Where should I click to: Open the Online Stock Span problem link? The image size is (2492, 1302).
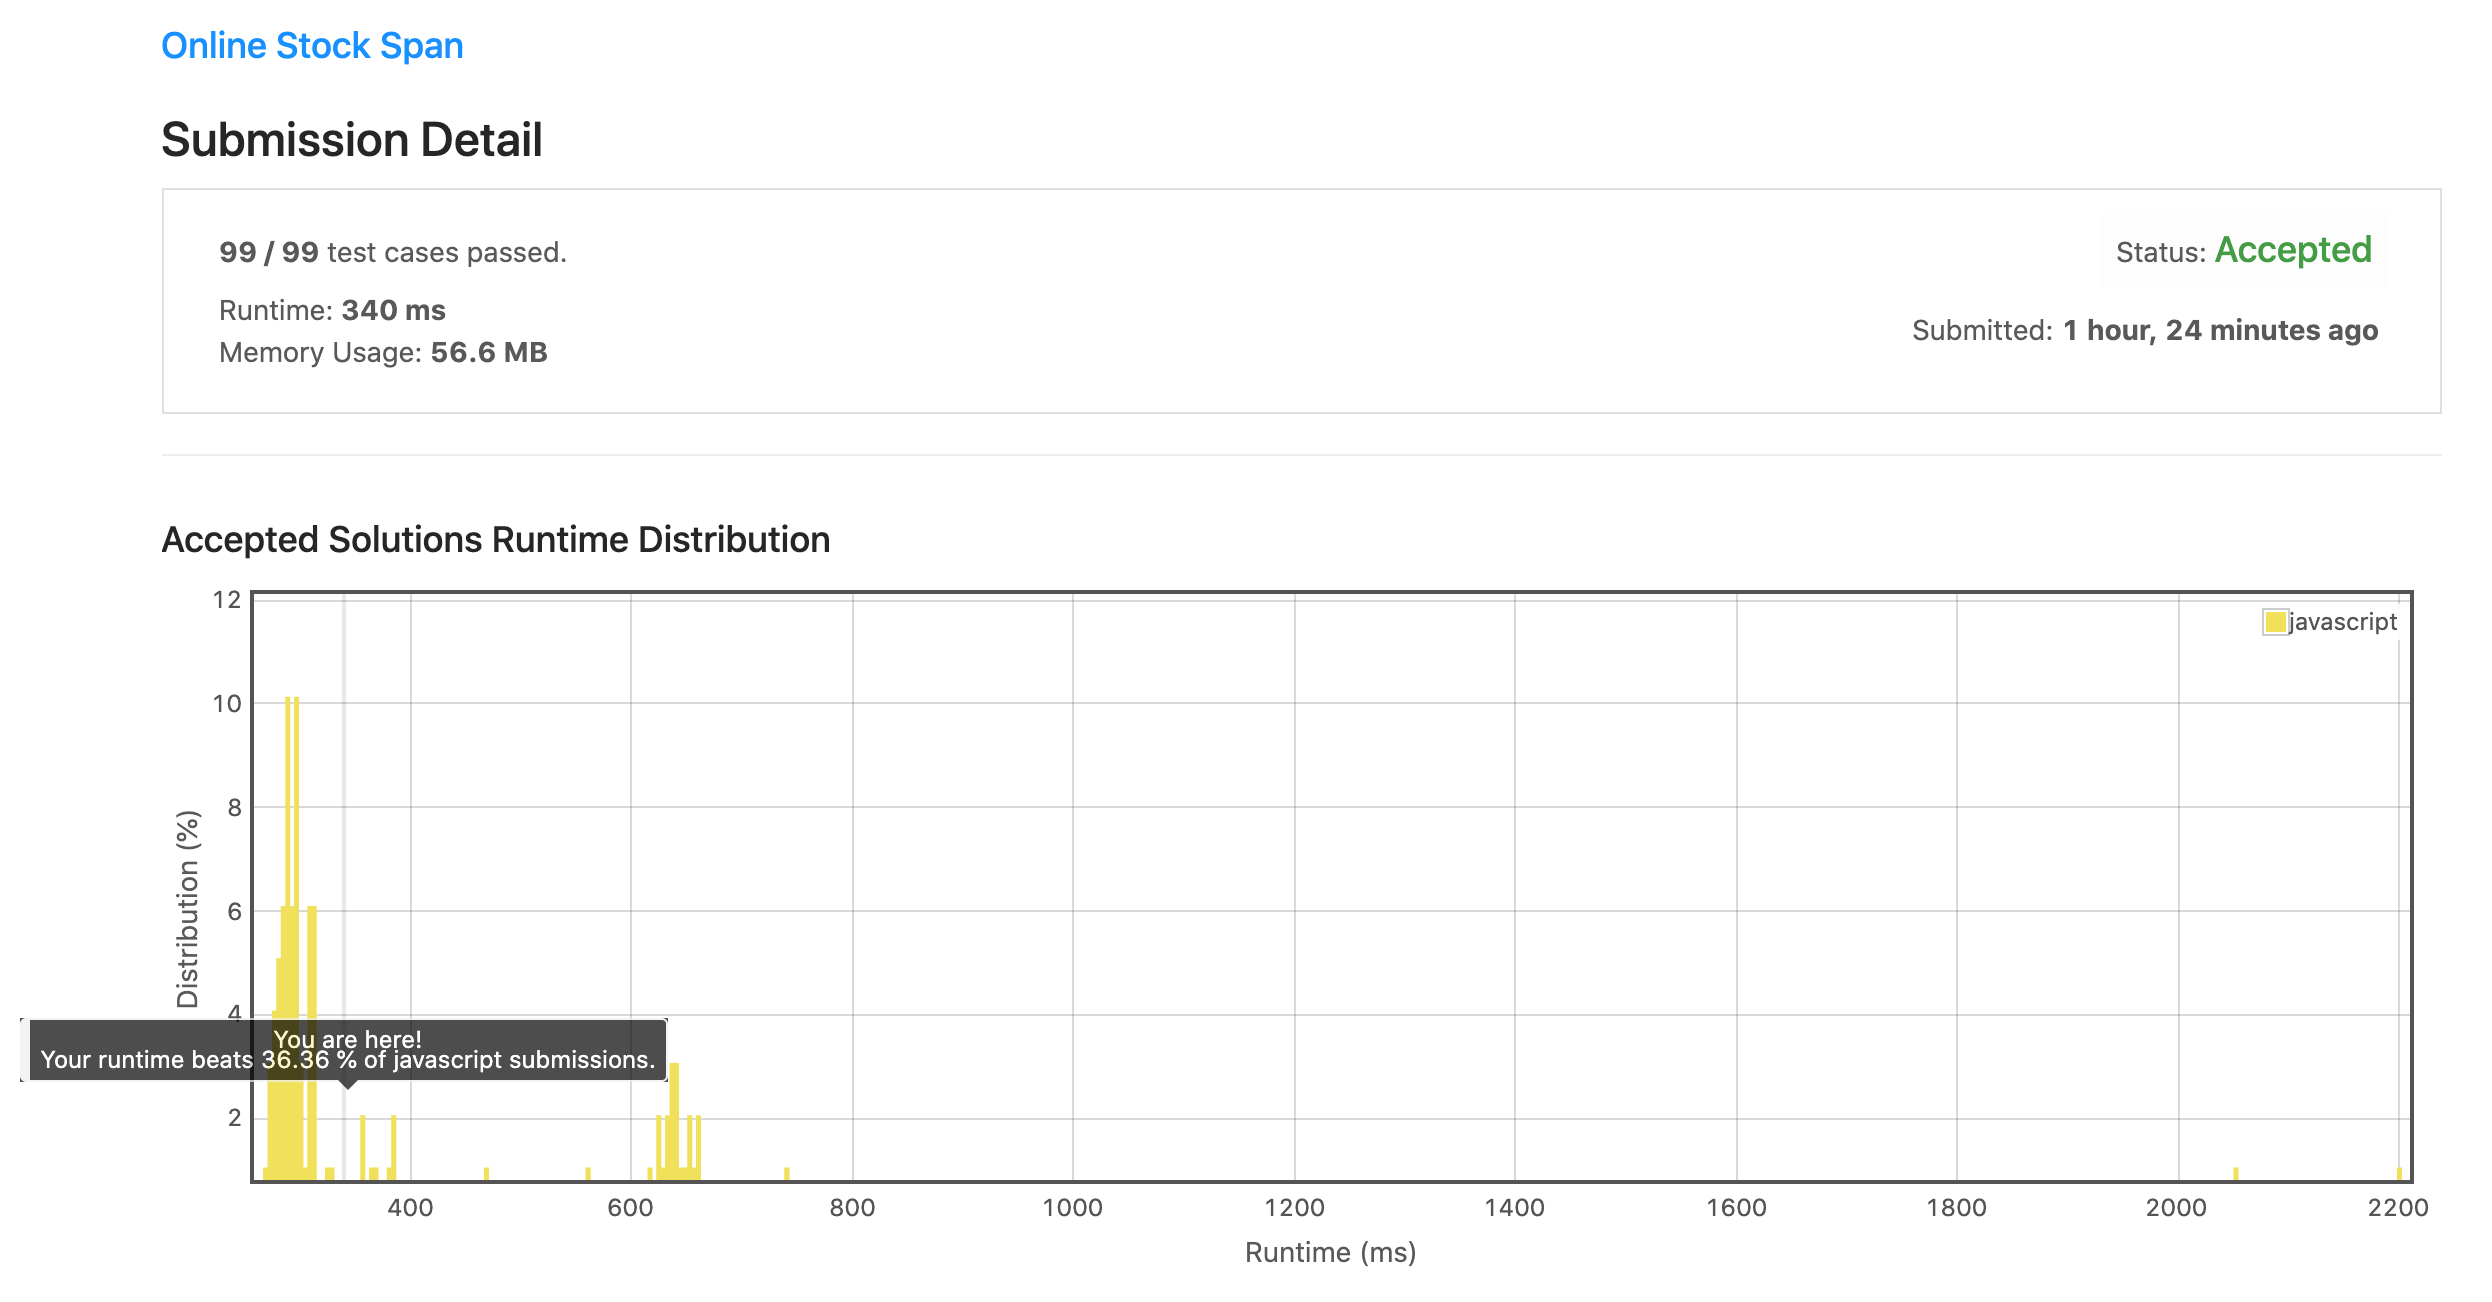312,46
